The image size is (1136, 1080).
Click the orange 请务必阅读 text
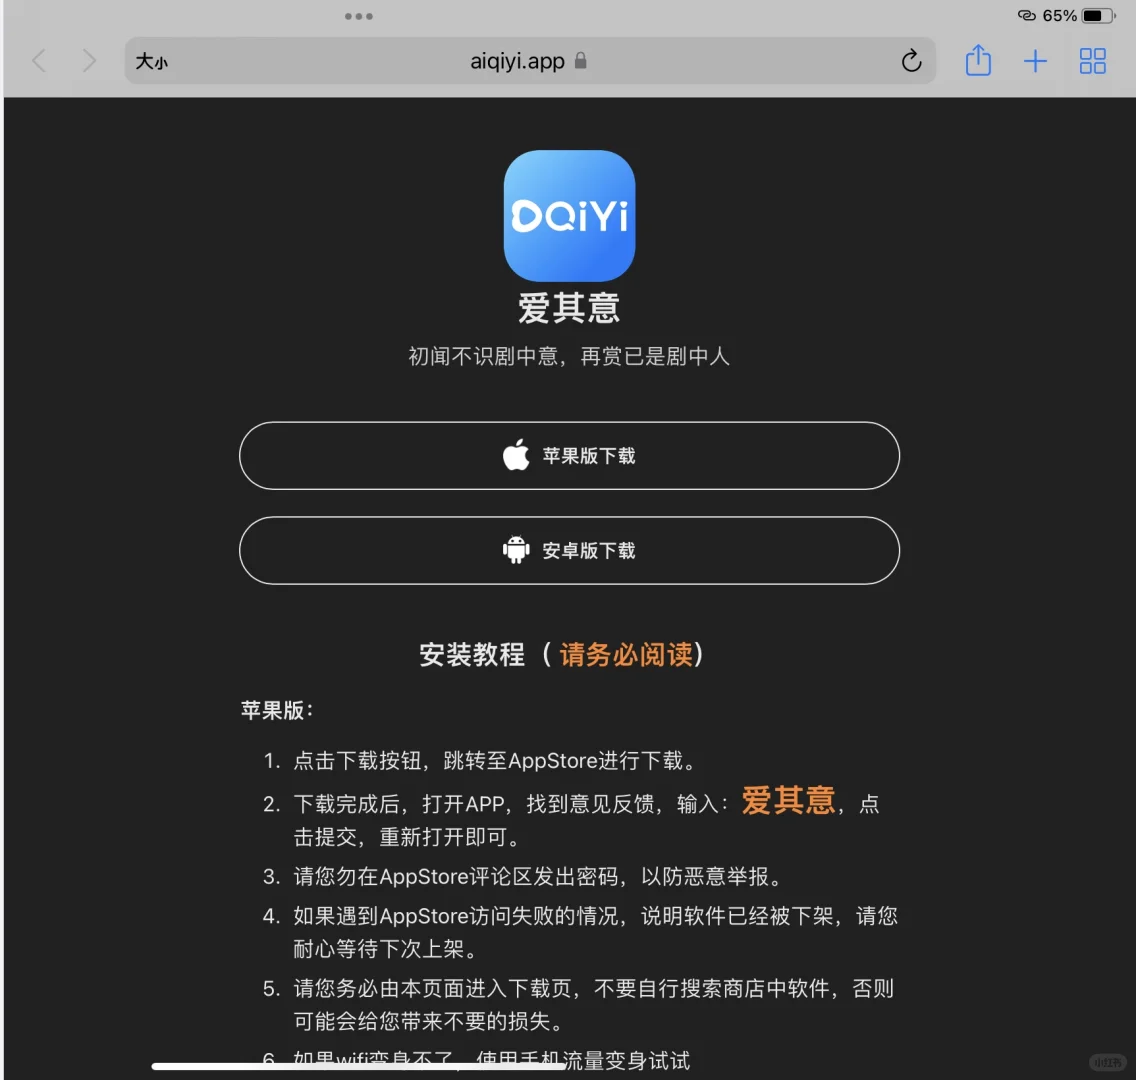[x=626, y=655]
